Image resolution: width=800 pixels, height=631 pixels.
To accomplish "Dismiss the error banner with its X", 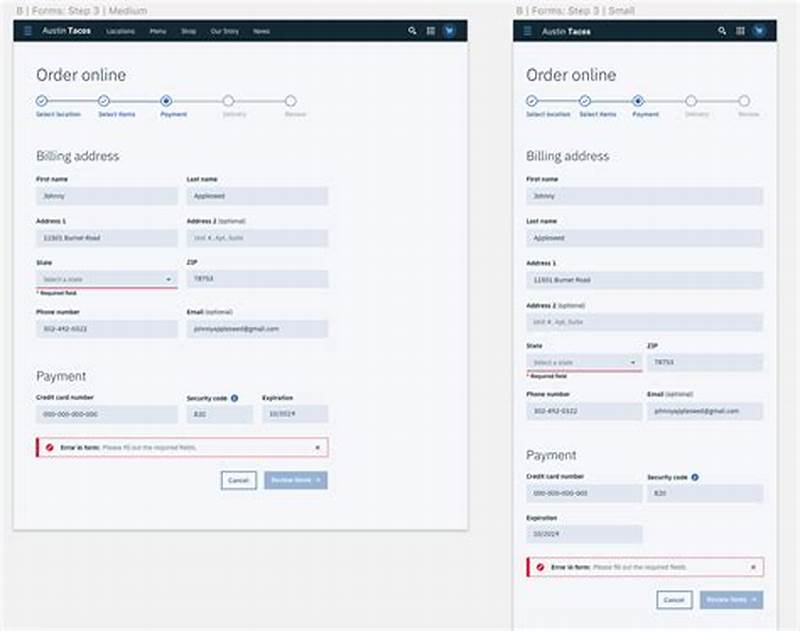I will pyautogui.click(x=317, y=448).
